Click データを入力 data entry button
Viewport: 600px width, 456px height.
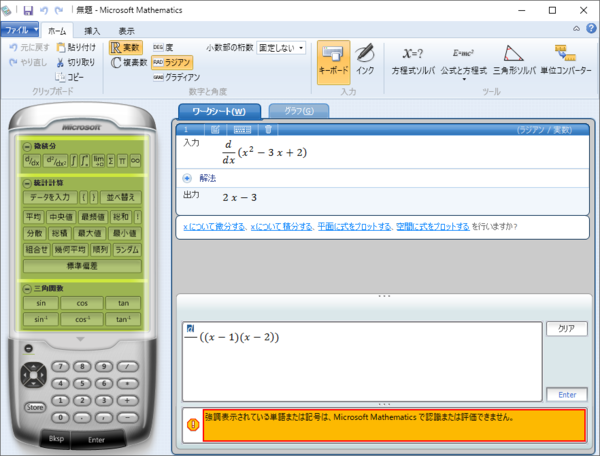50,197
